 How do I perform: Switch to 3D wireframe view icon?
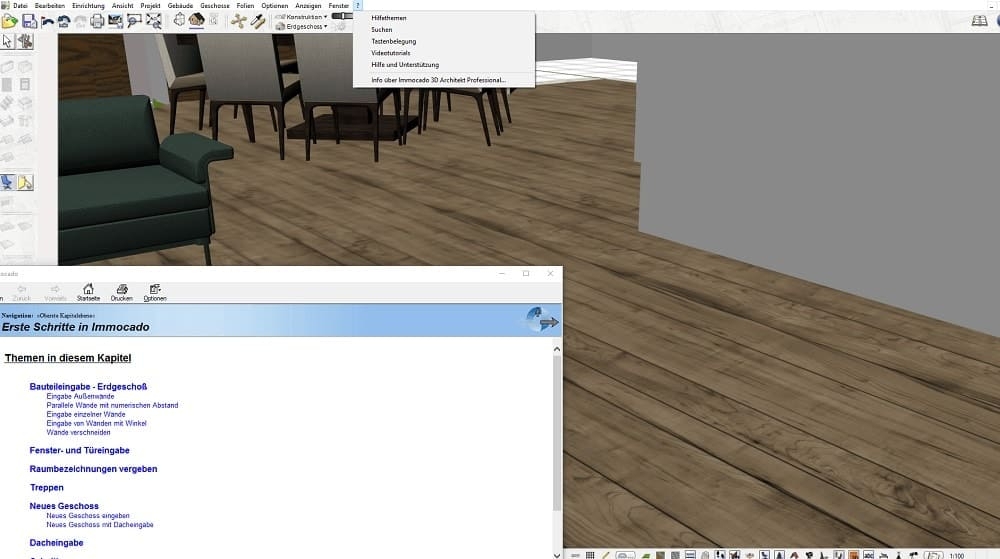[x=179, y=20]
